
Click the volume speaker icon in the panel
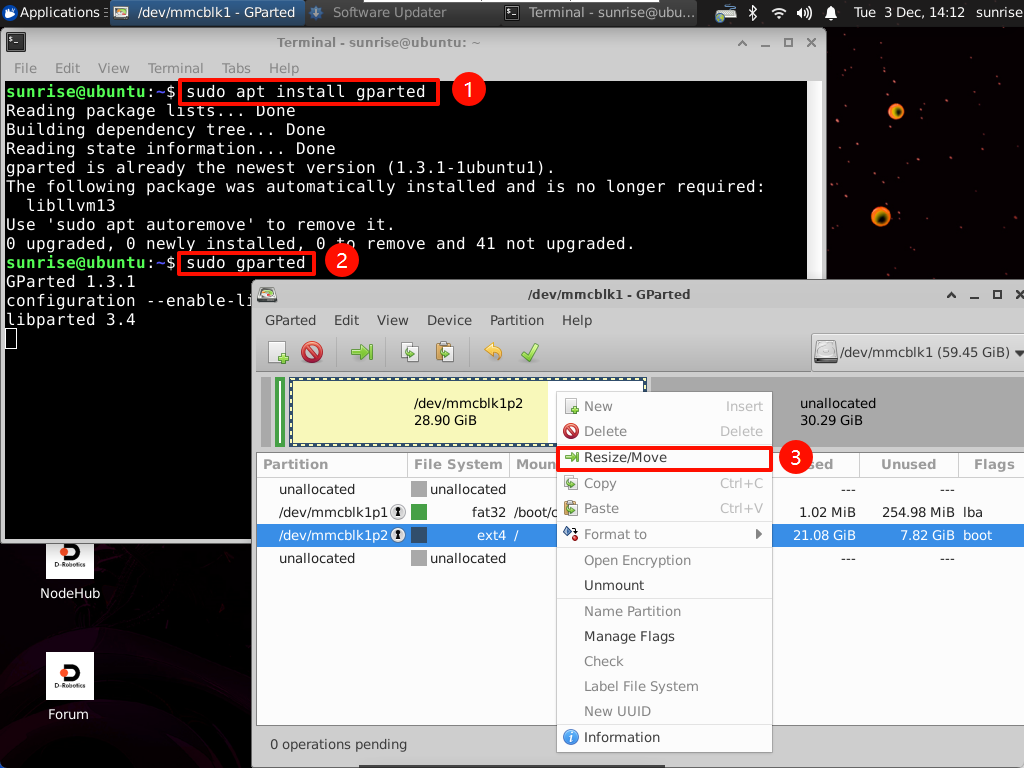pyautogui.click(x=804, y=12)
